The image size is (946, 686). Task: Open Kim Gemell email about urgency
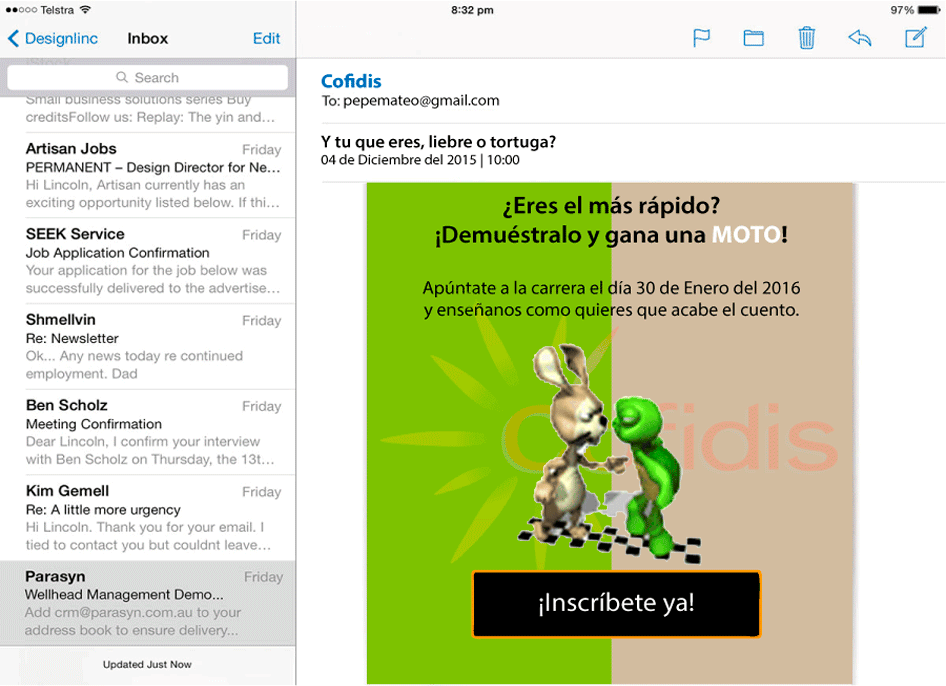coord(148,518)
